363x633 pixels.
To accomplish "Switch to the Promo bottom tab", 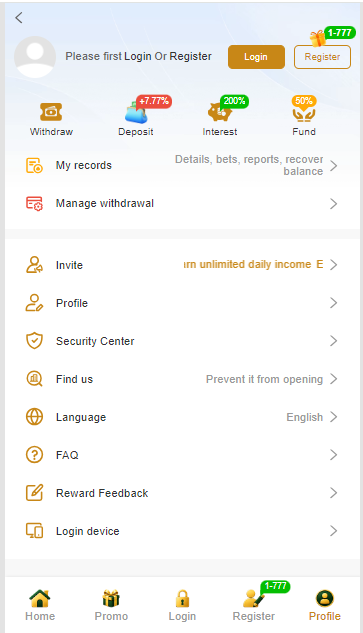I will (x=111, y=605).
